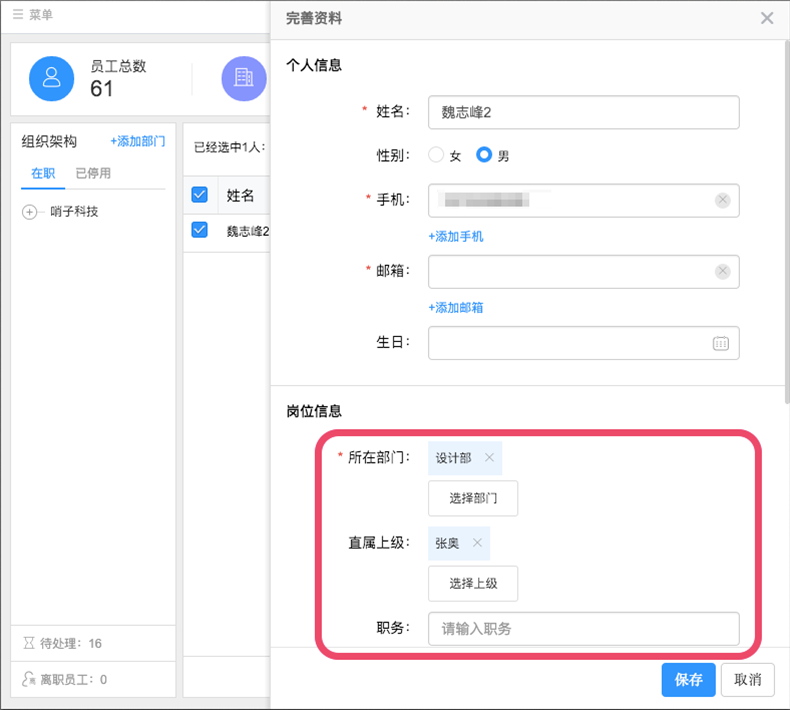This screenshot has width=790, height=710.
Task: Select the 男 gender radio button
Action: [x=484, y=155]
